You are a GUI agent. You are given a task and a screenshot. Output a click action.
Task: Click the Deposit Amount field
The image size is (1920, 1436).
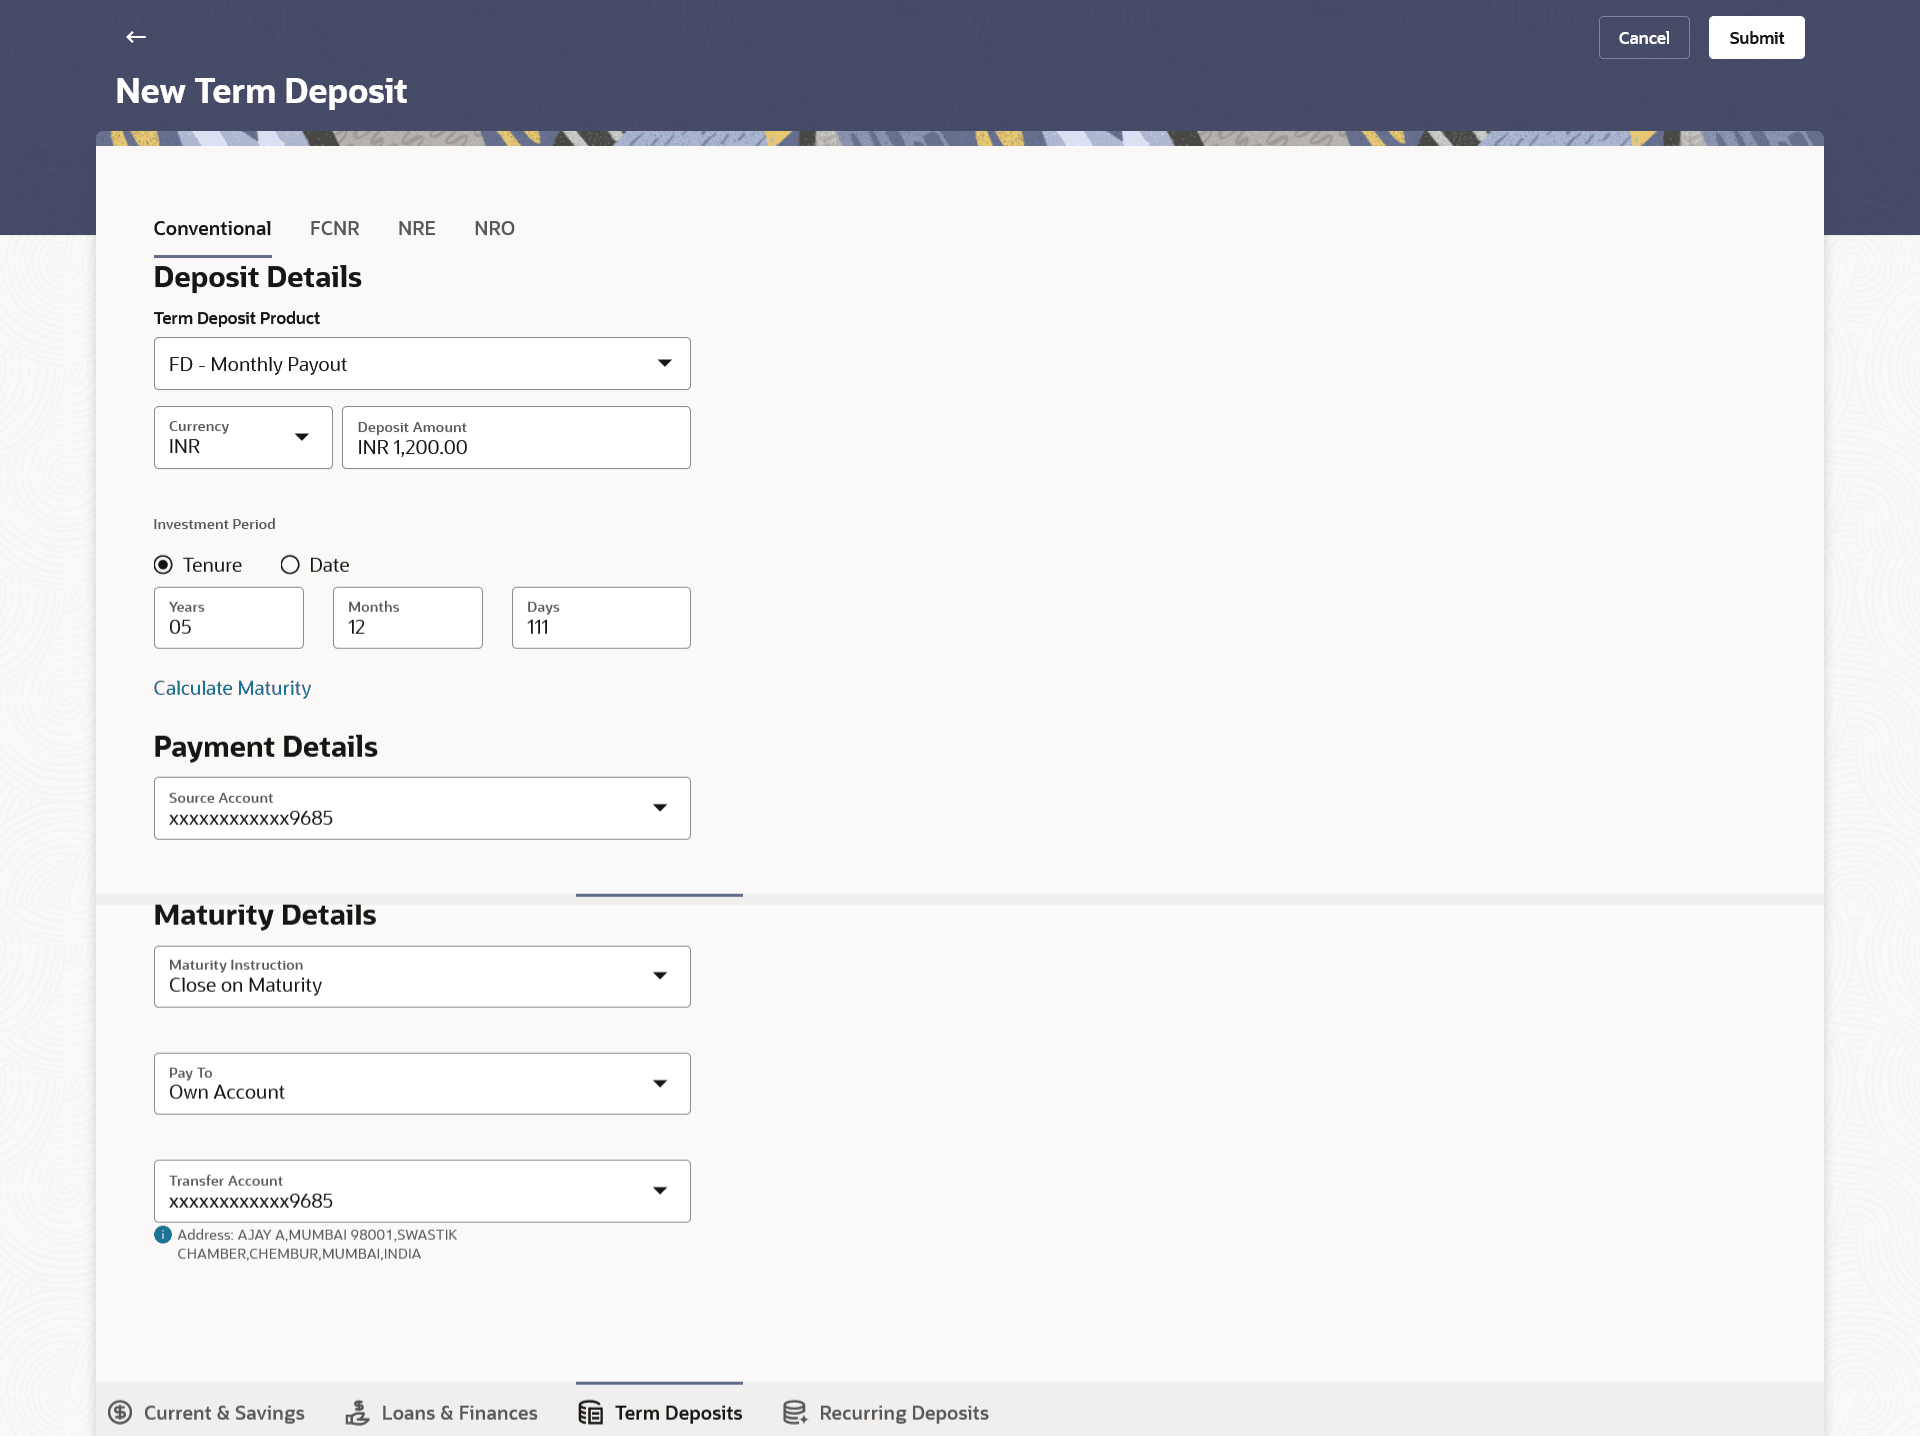(516, 438)
